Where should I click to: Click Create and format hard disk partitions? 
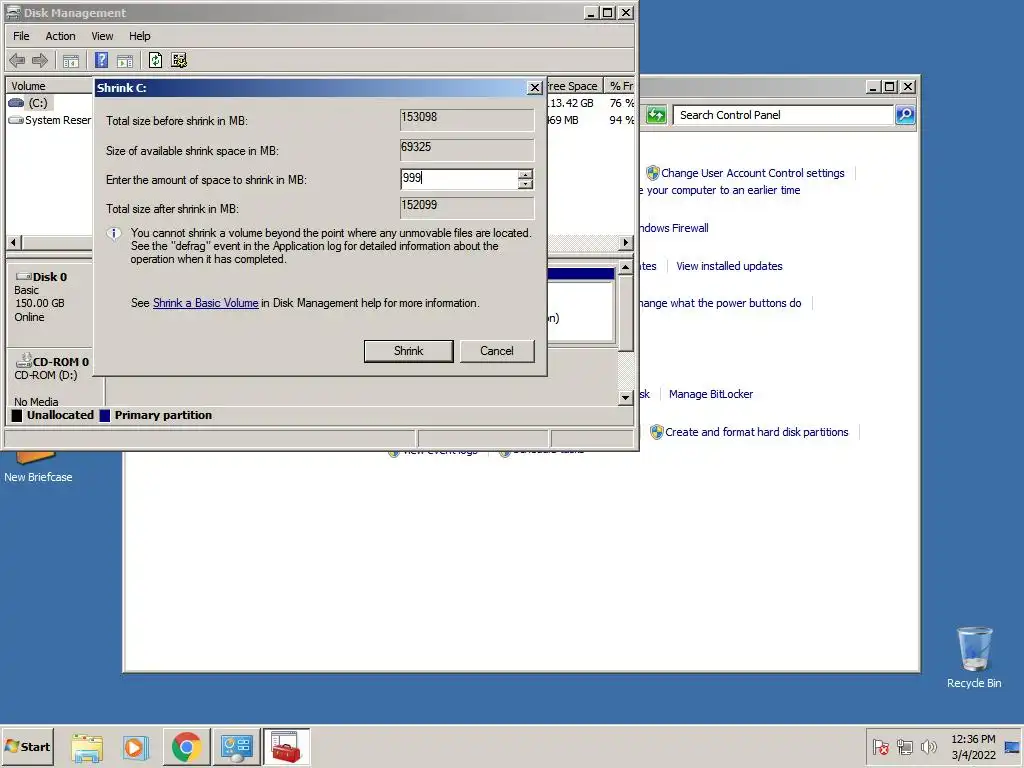click(x=756, y=432)
